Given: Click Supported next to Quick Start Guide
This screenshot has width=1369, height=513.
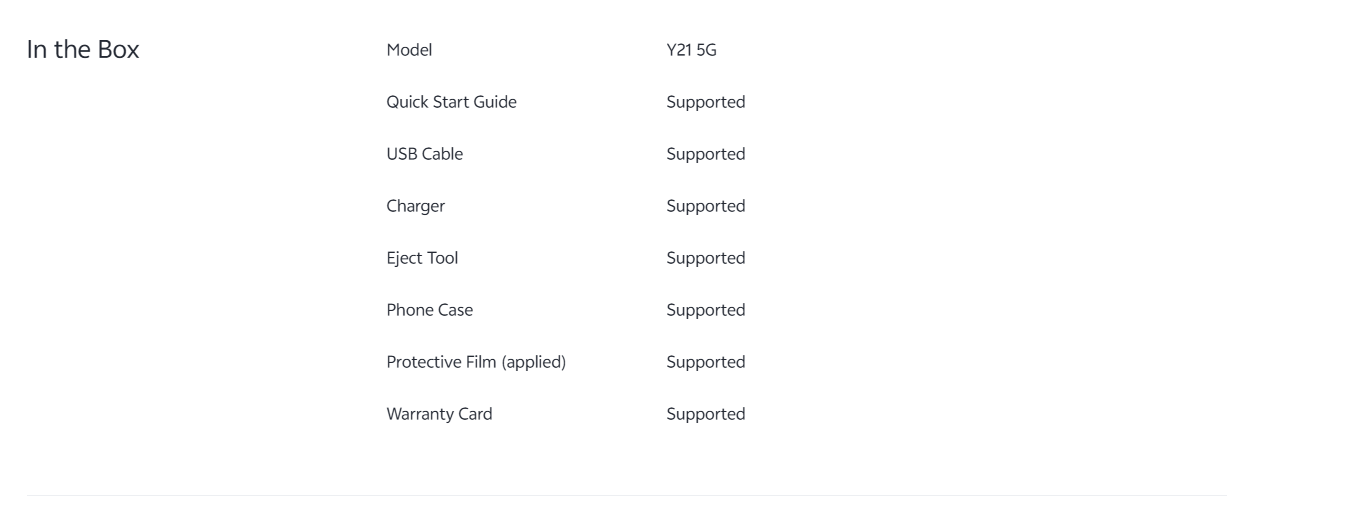Looking at the screenshot, I should pyautogui.click(x=705, y=102).
